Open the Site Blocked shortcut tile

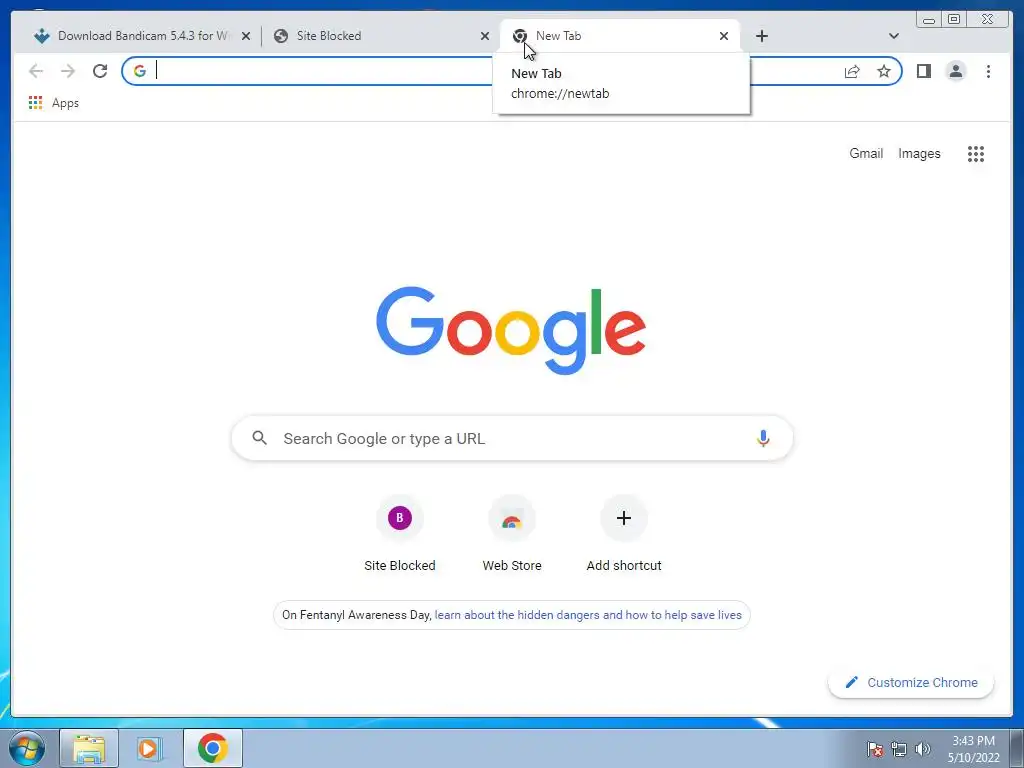(x=400, y=534)
